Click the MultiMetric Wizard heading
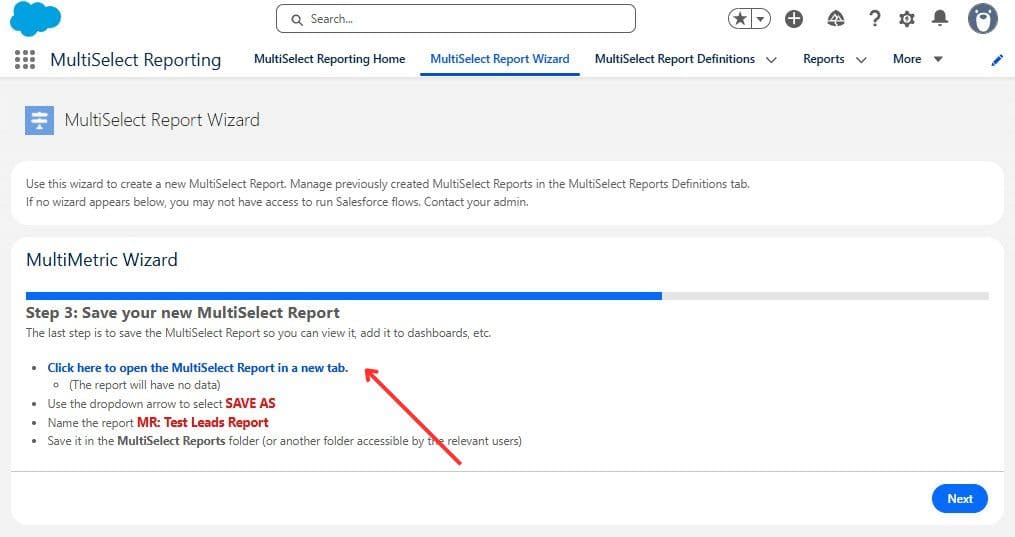 (102, 259)
